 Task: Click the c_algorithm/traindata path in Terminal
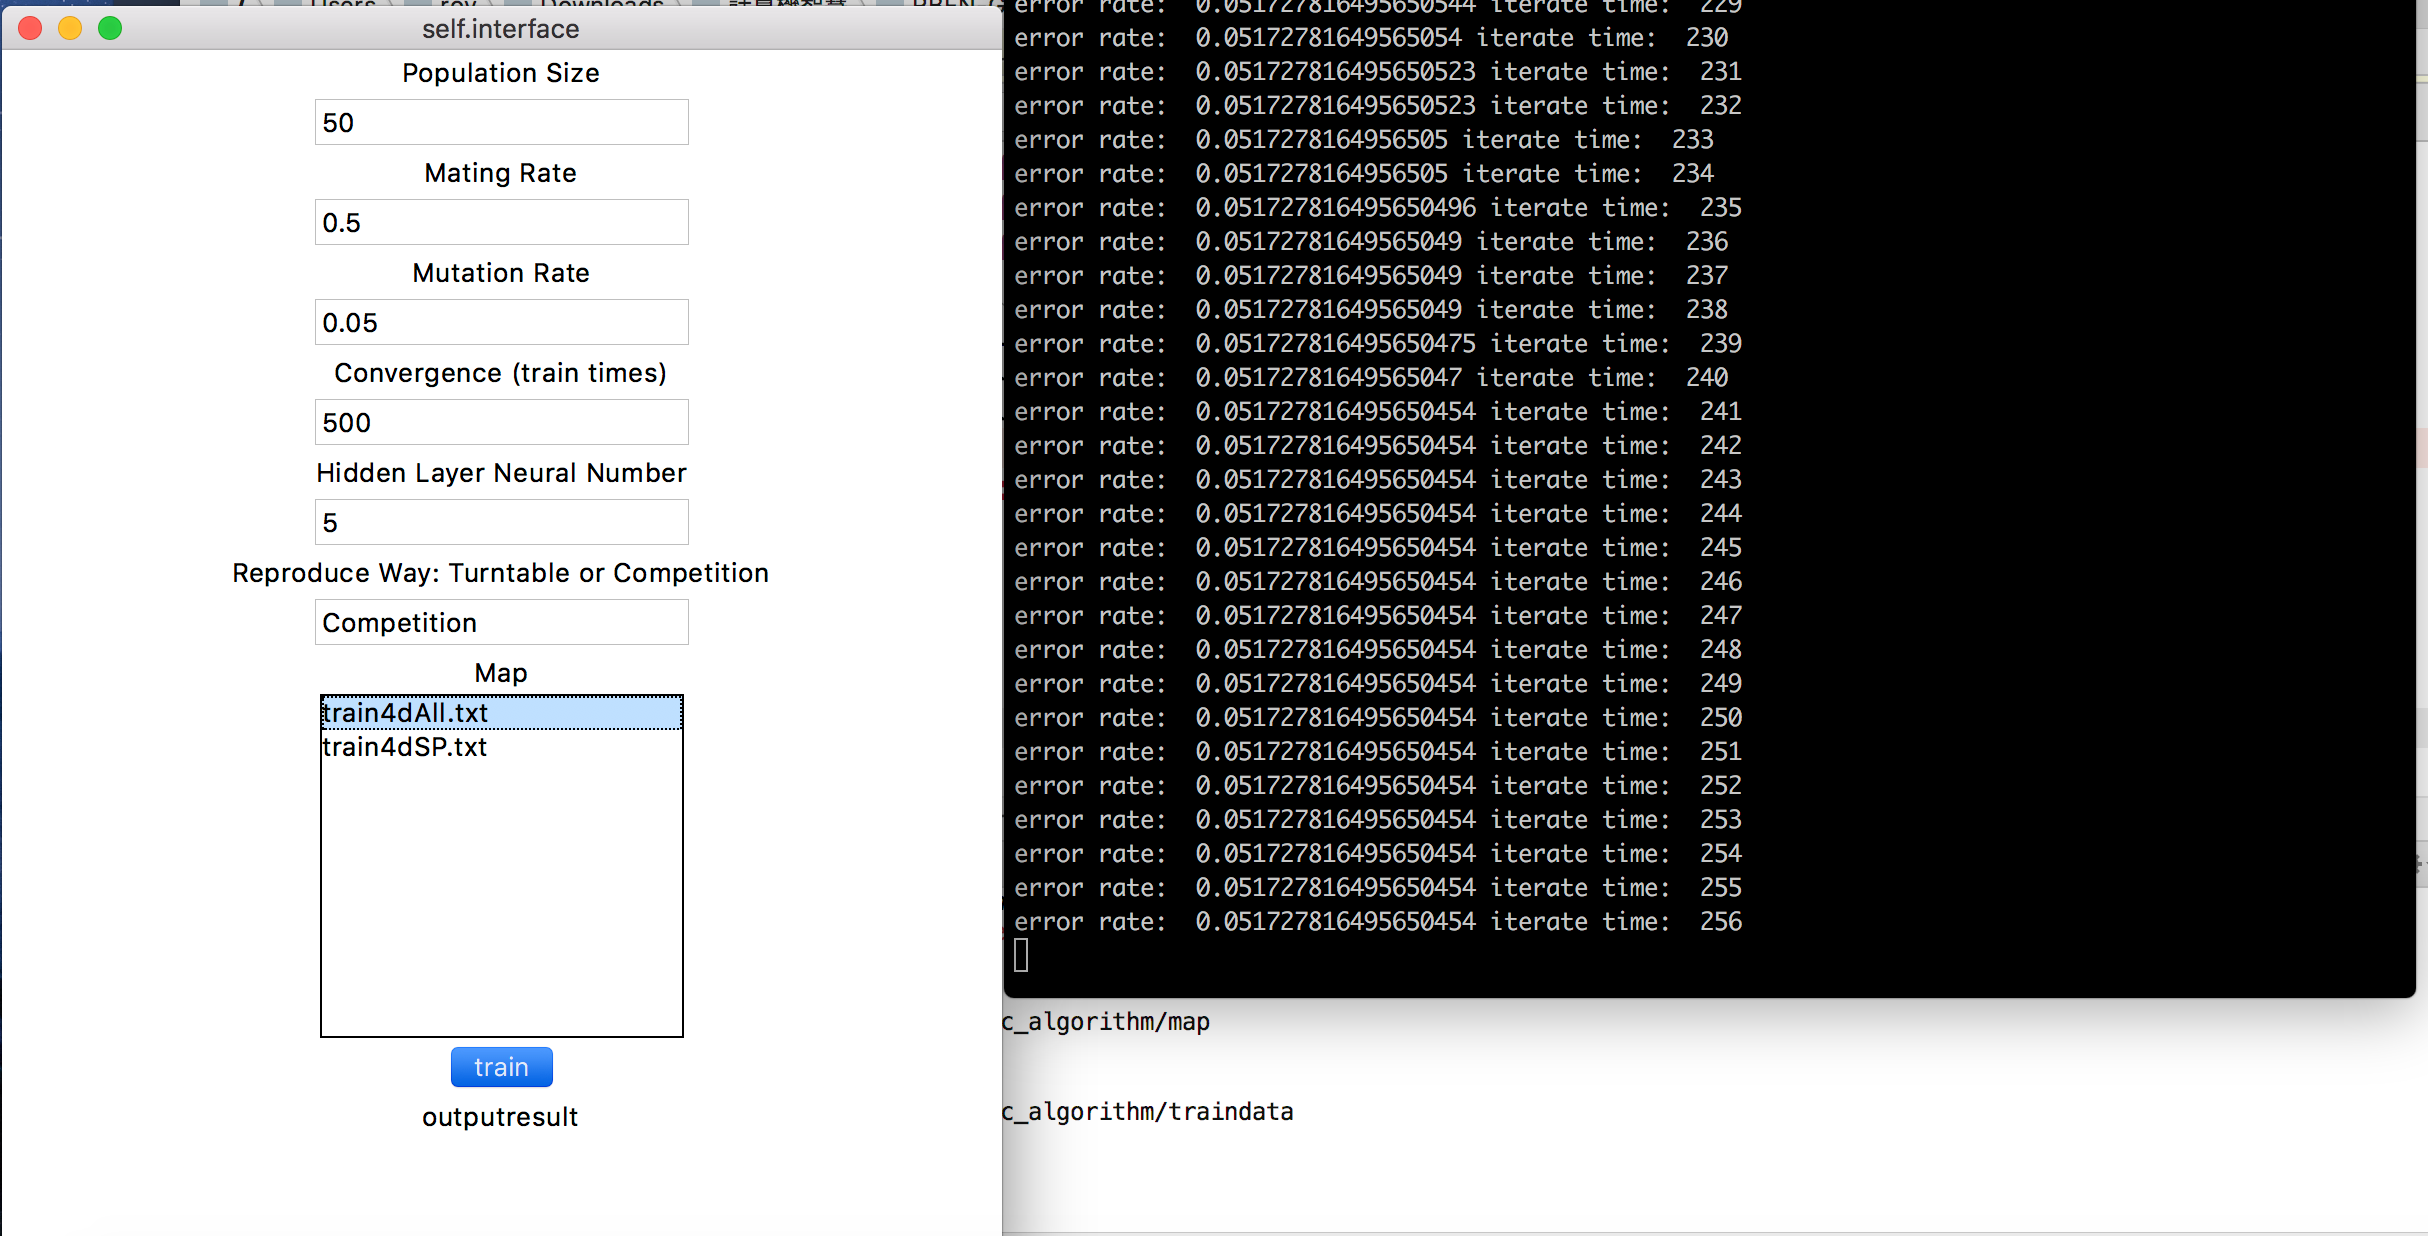coord(1146,1111)
